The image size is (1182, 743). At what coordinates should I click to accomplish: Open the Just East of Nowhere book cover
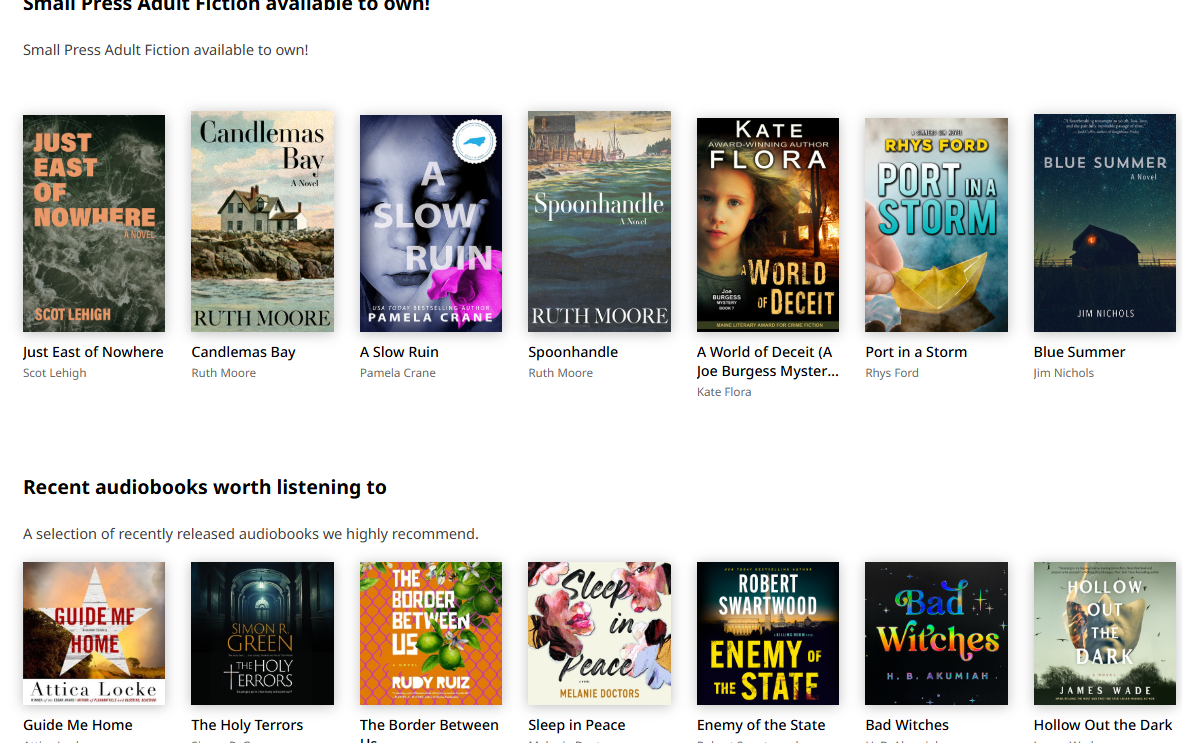click(x=94, y=223)
